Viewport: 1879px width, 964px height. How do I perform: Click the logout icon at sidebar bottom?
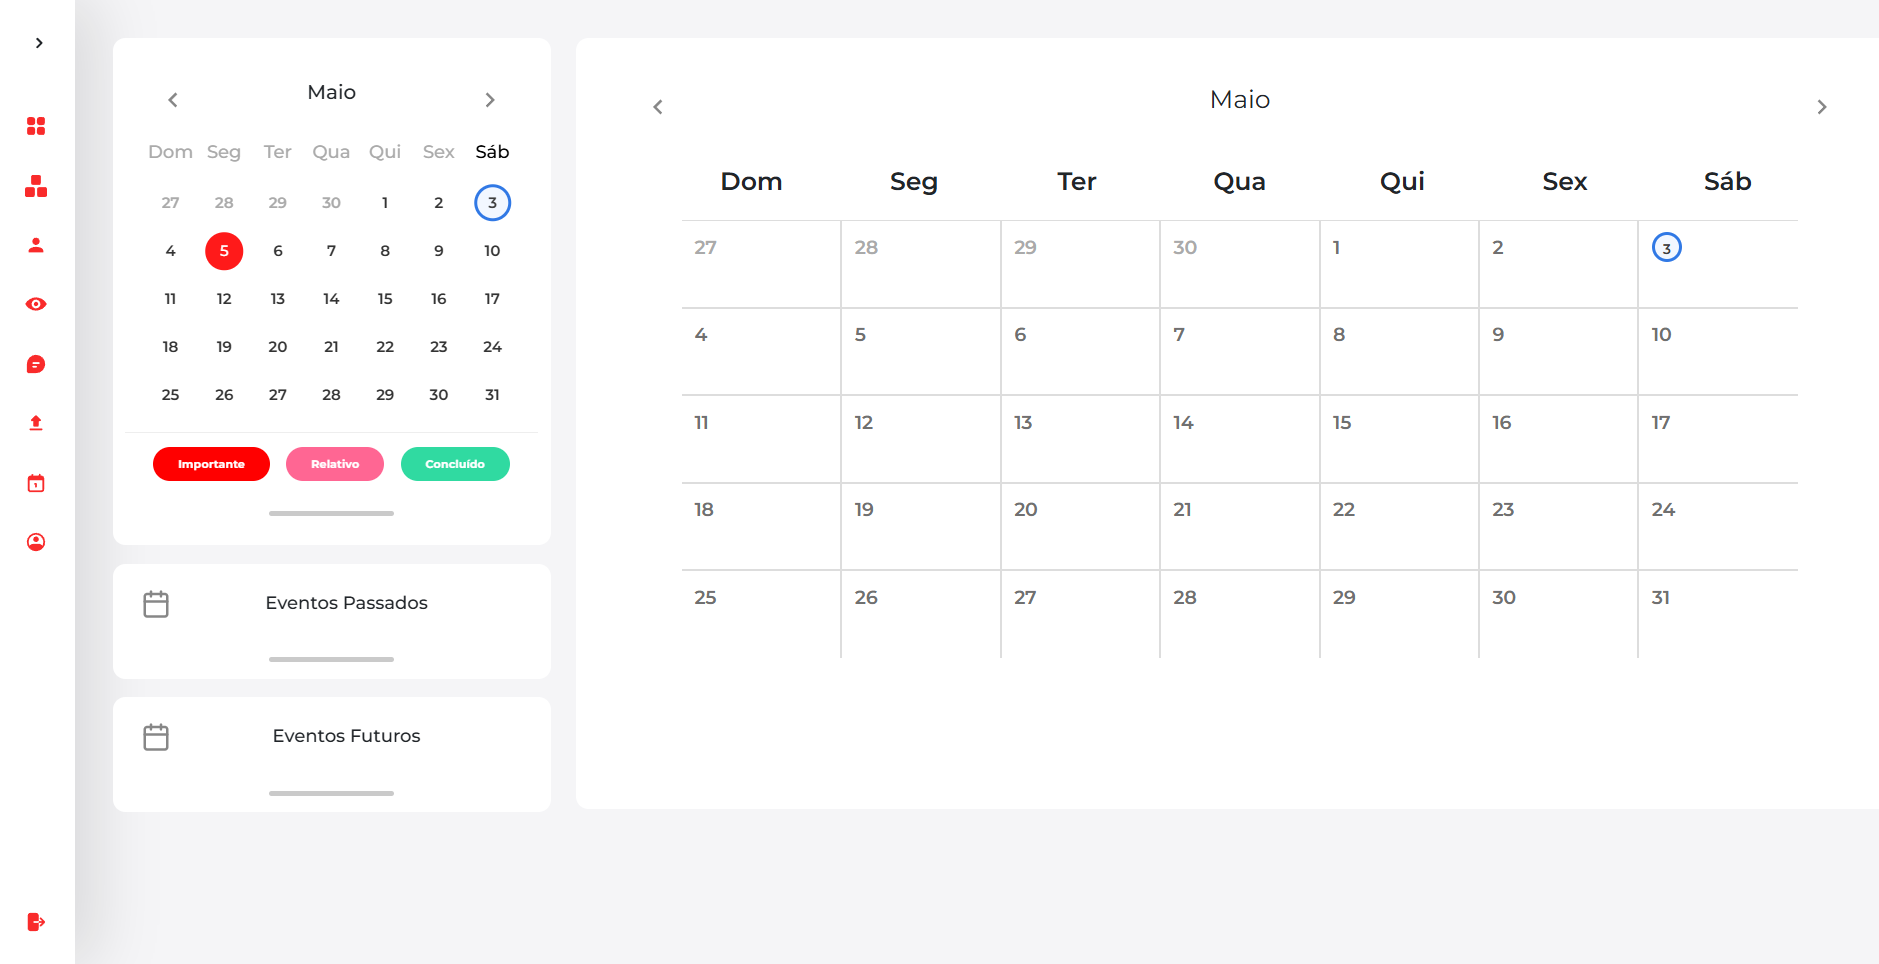36,922
